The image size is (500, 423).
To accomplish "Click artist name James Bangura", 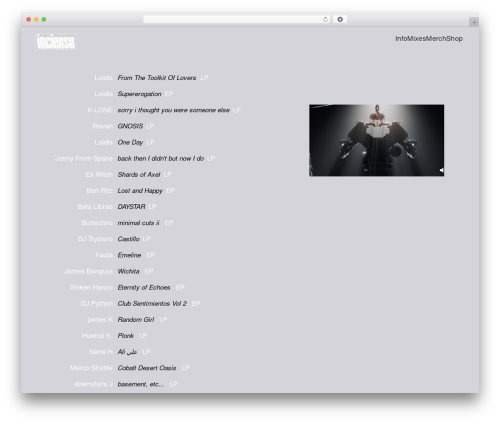I will (x=88, y=271).
